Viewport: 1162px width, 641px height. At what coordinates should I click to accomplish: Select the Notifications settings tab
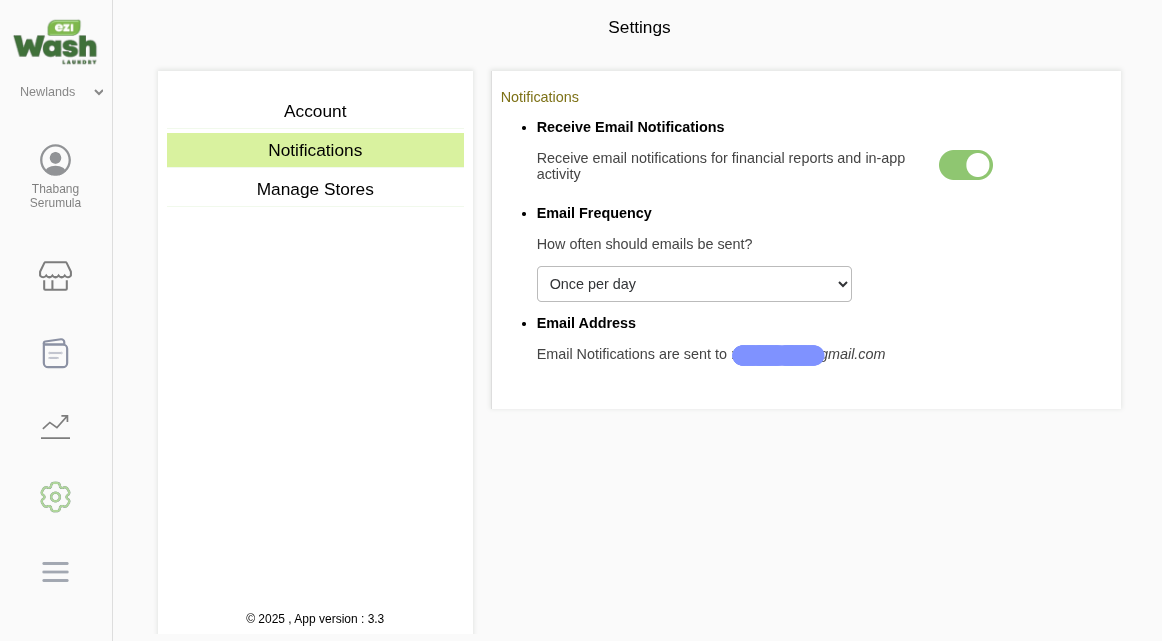pyautogui.click(x=315, y=150)
